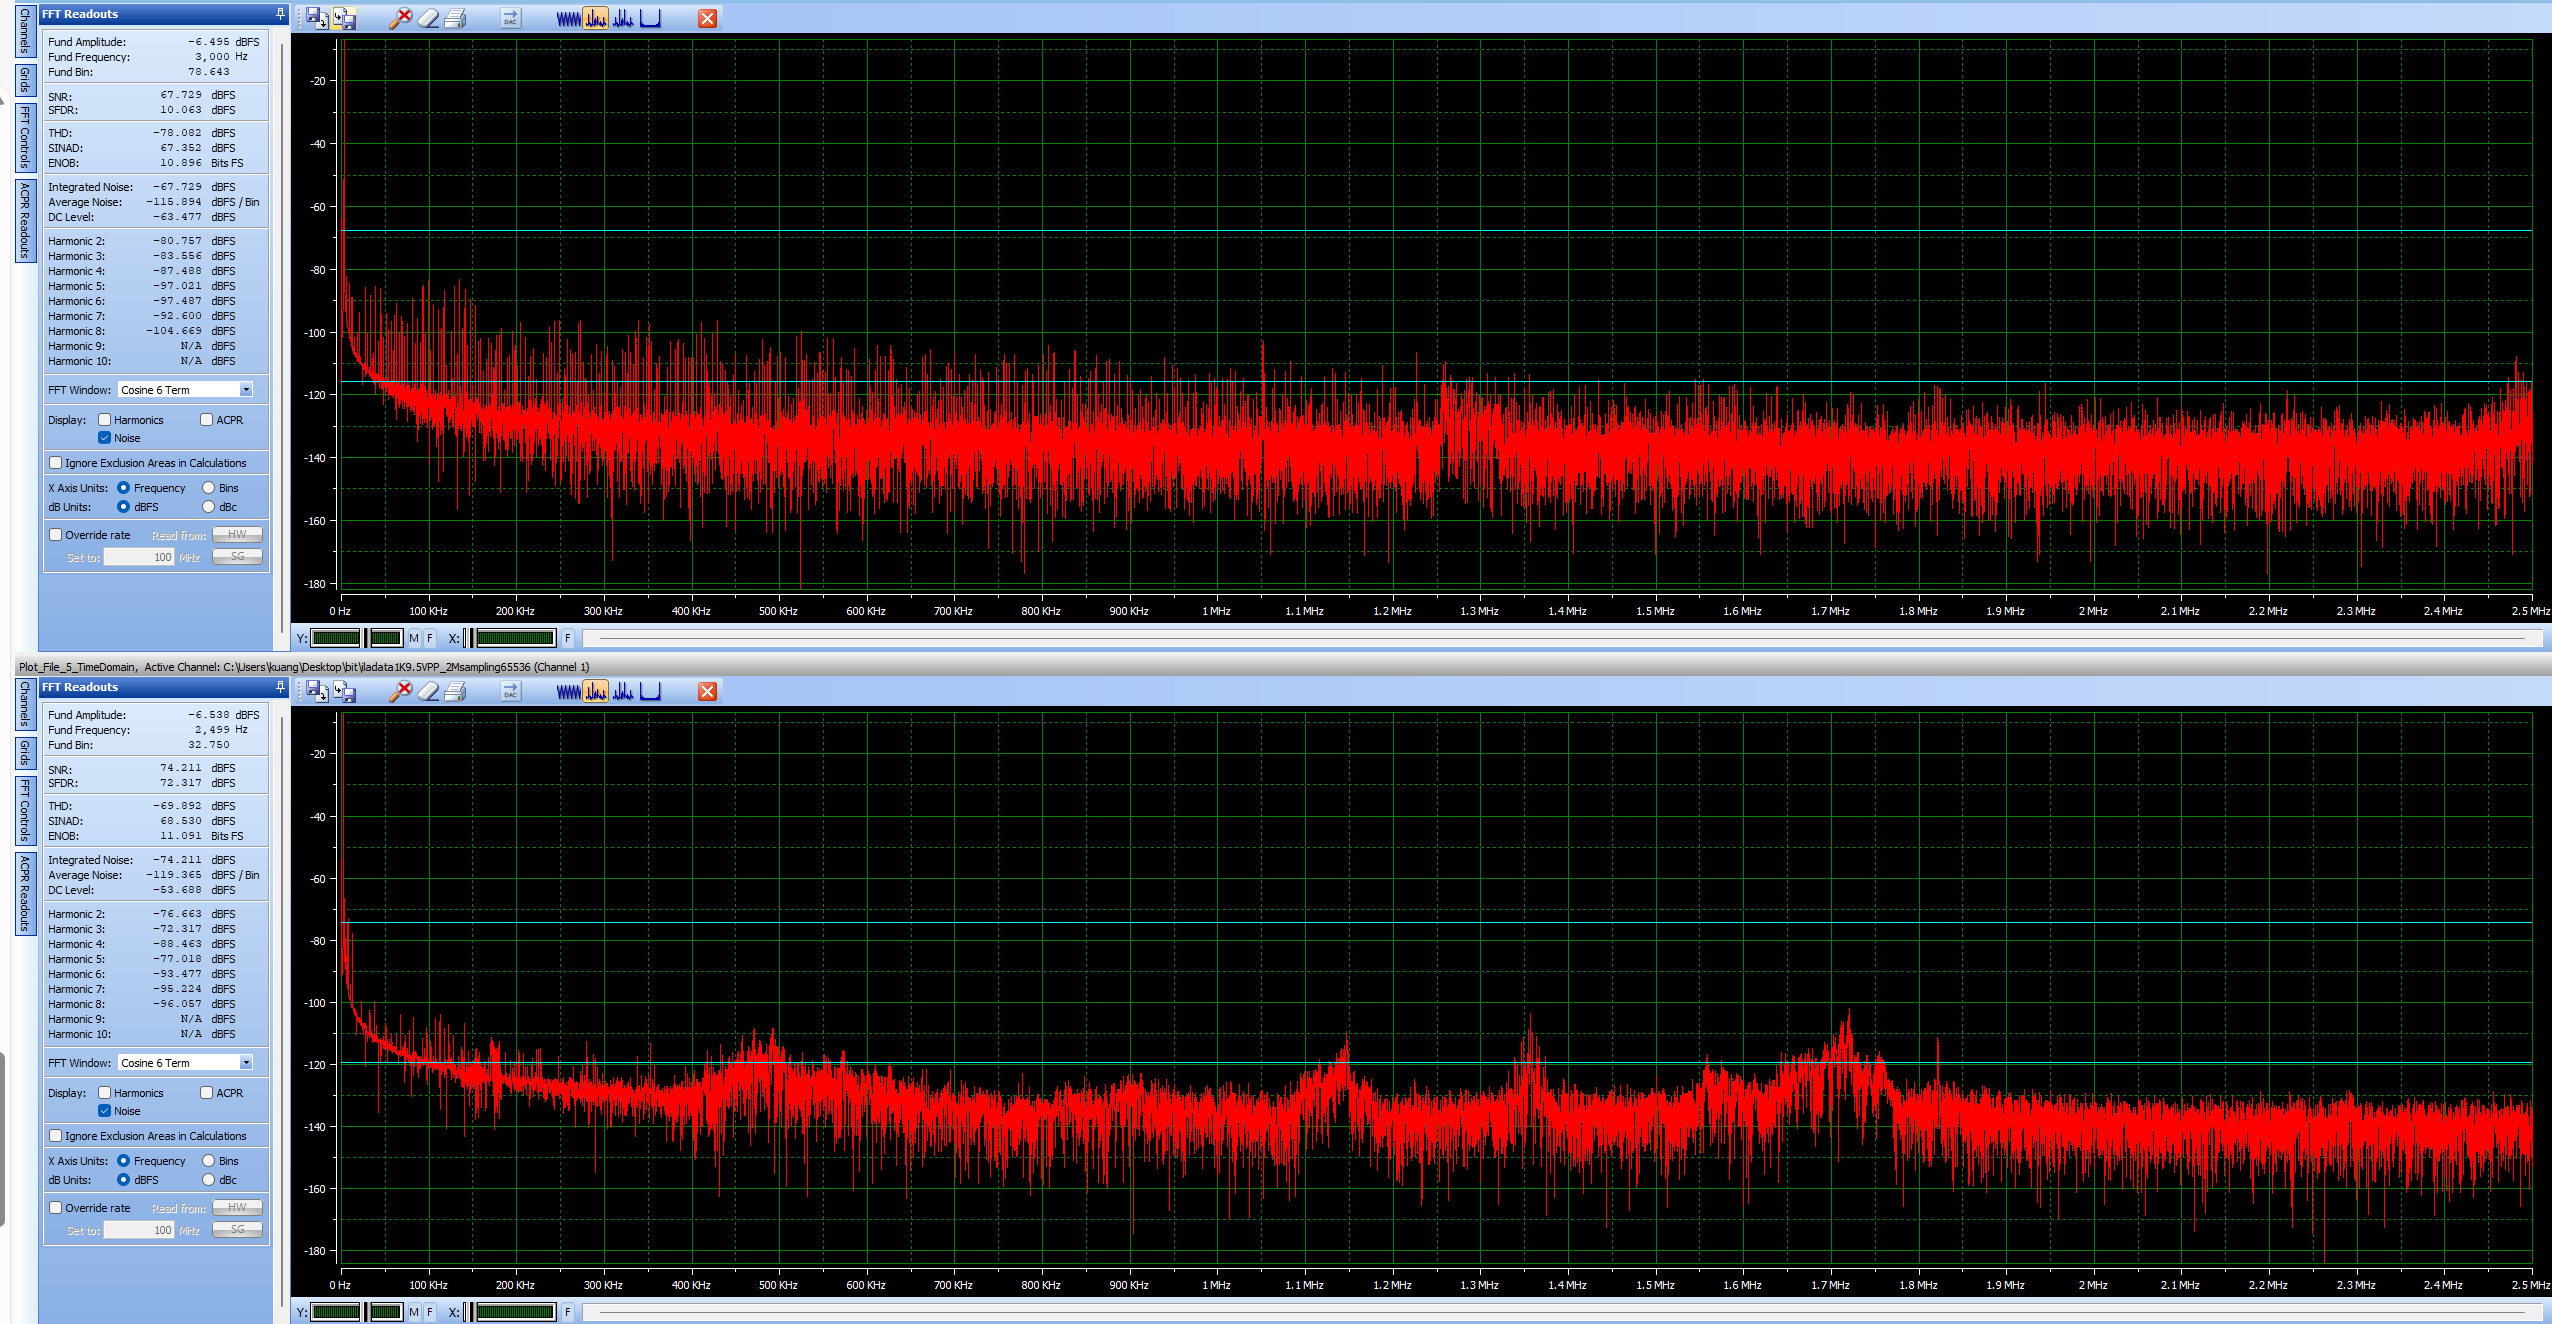Viewport: 2552px width, 1324px height.
Task: Select dBc units in bottom panel
Action: pos(209,1180)
